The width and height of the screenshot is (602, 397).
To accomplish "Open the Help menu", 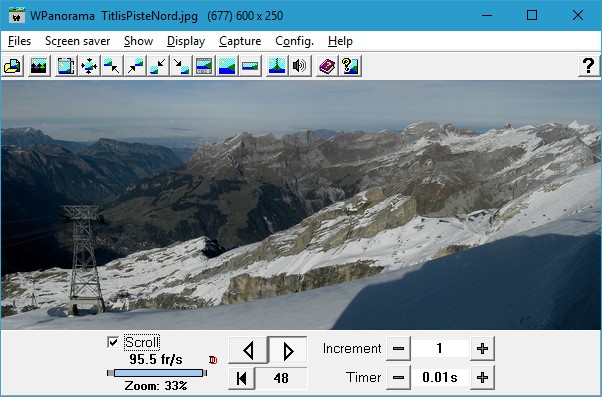I will tap(340, 41).
